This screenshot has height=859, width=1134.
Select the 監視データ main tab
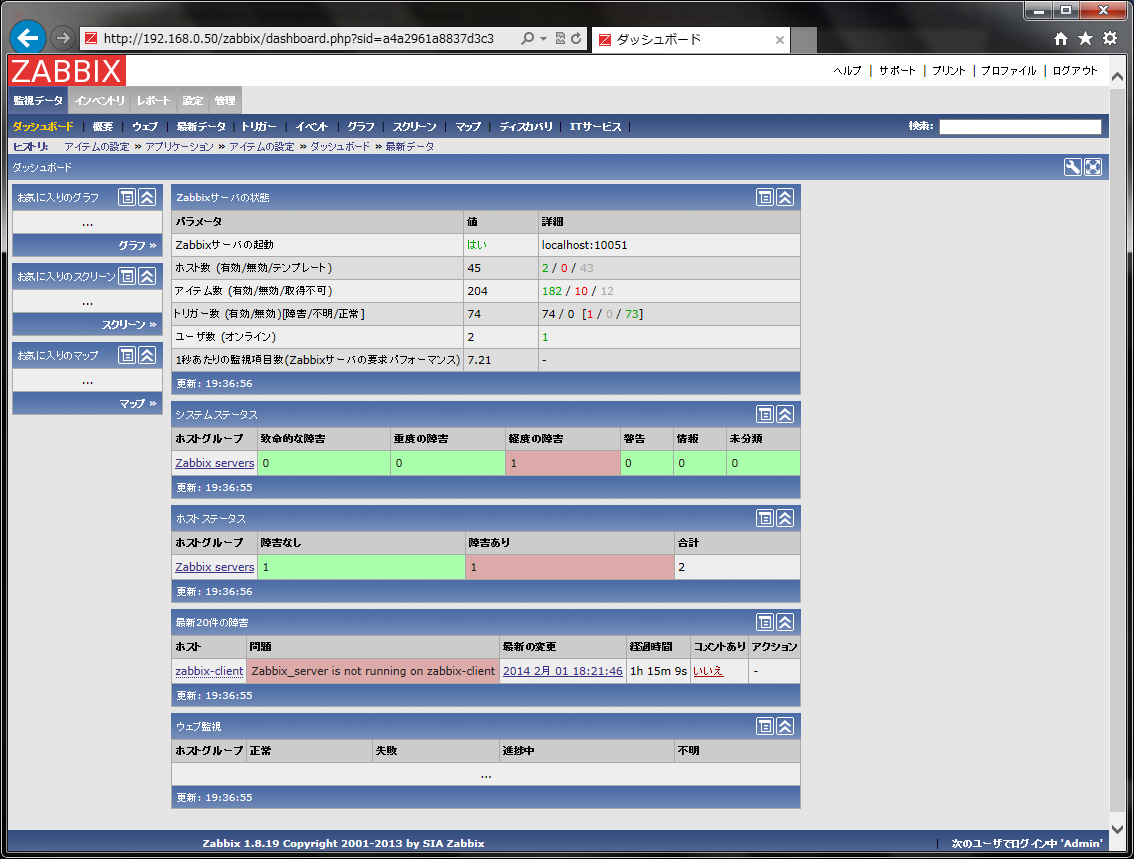38,101
